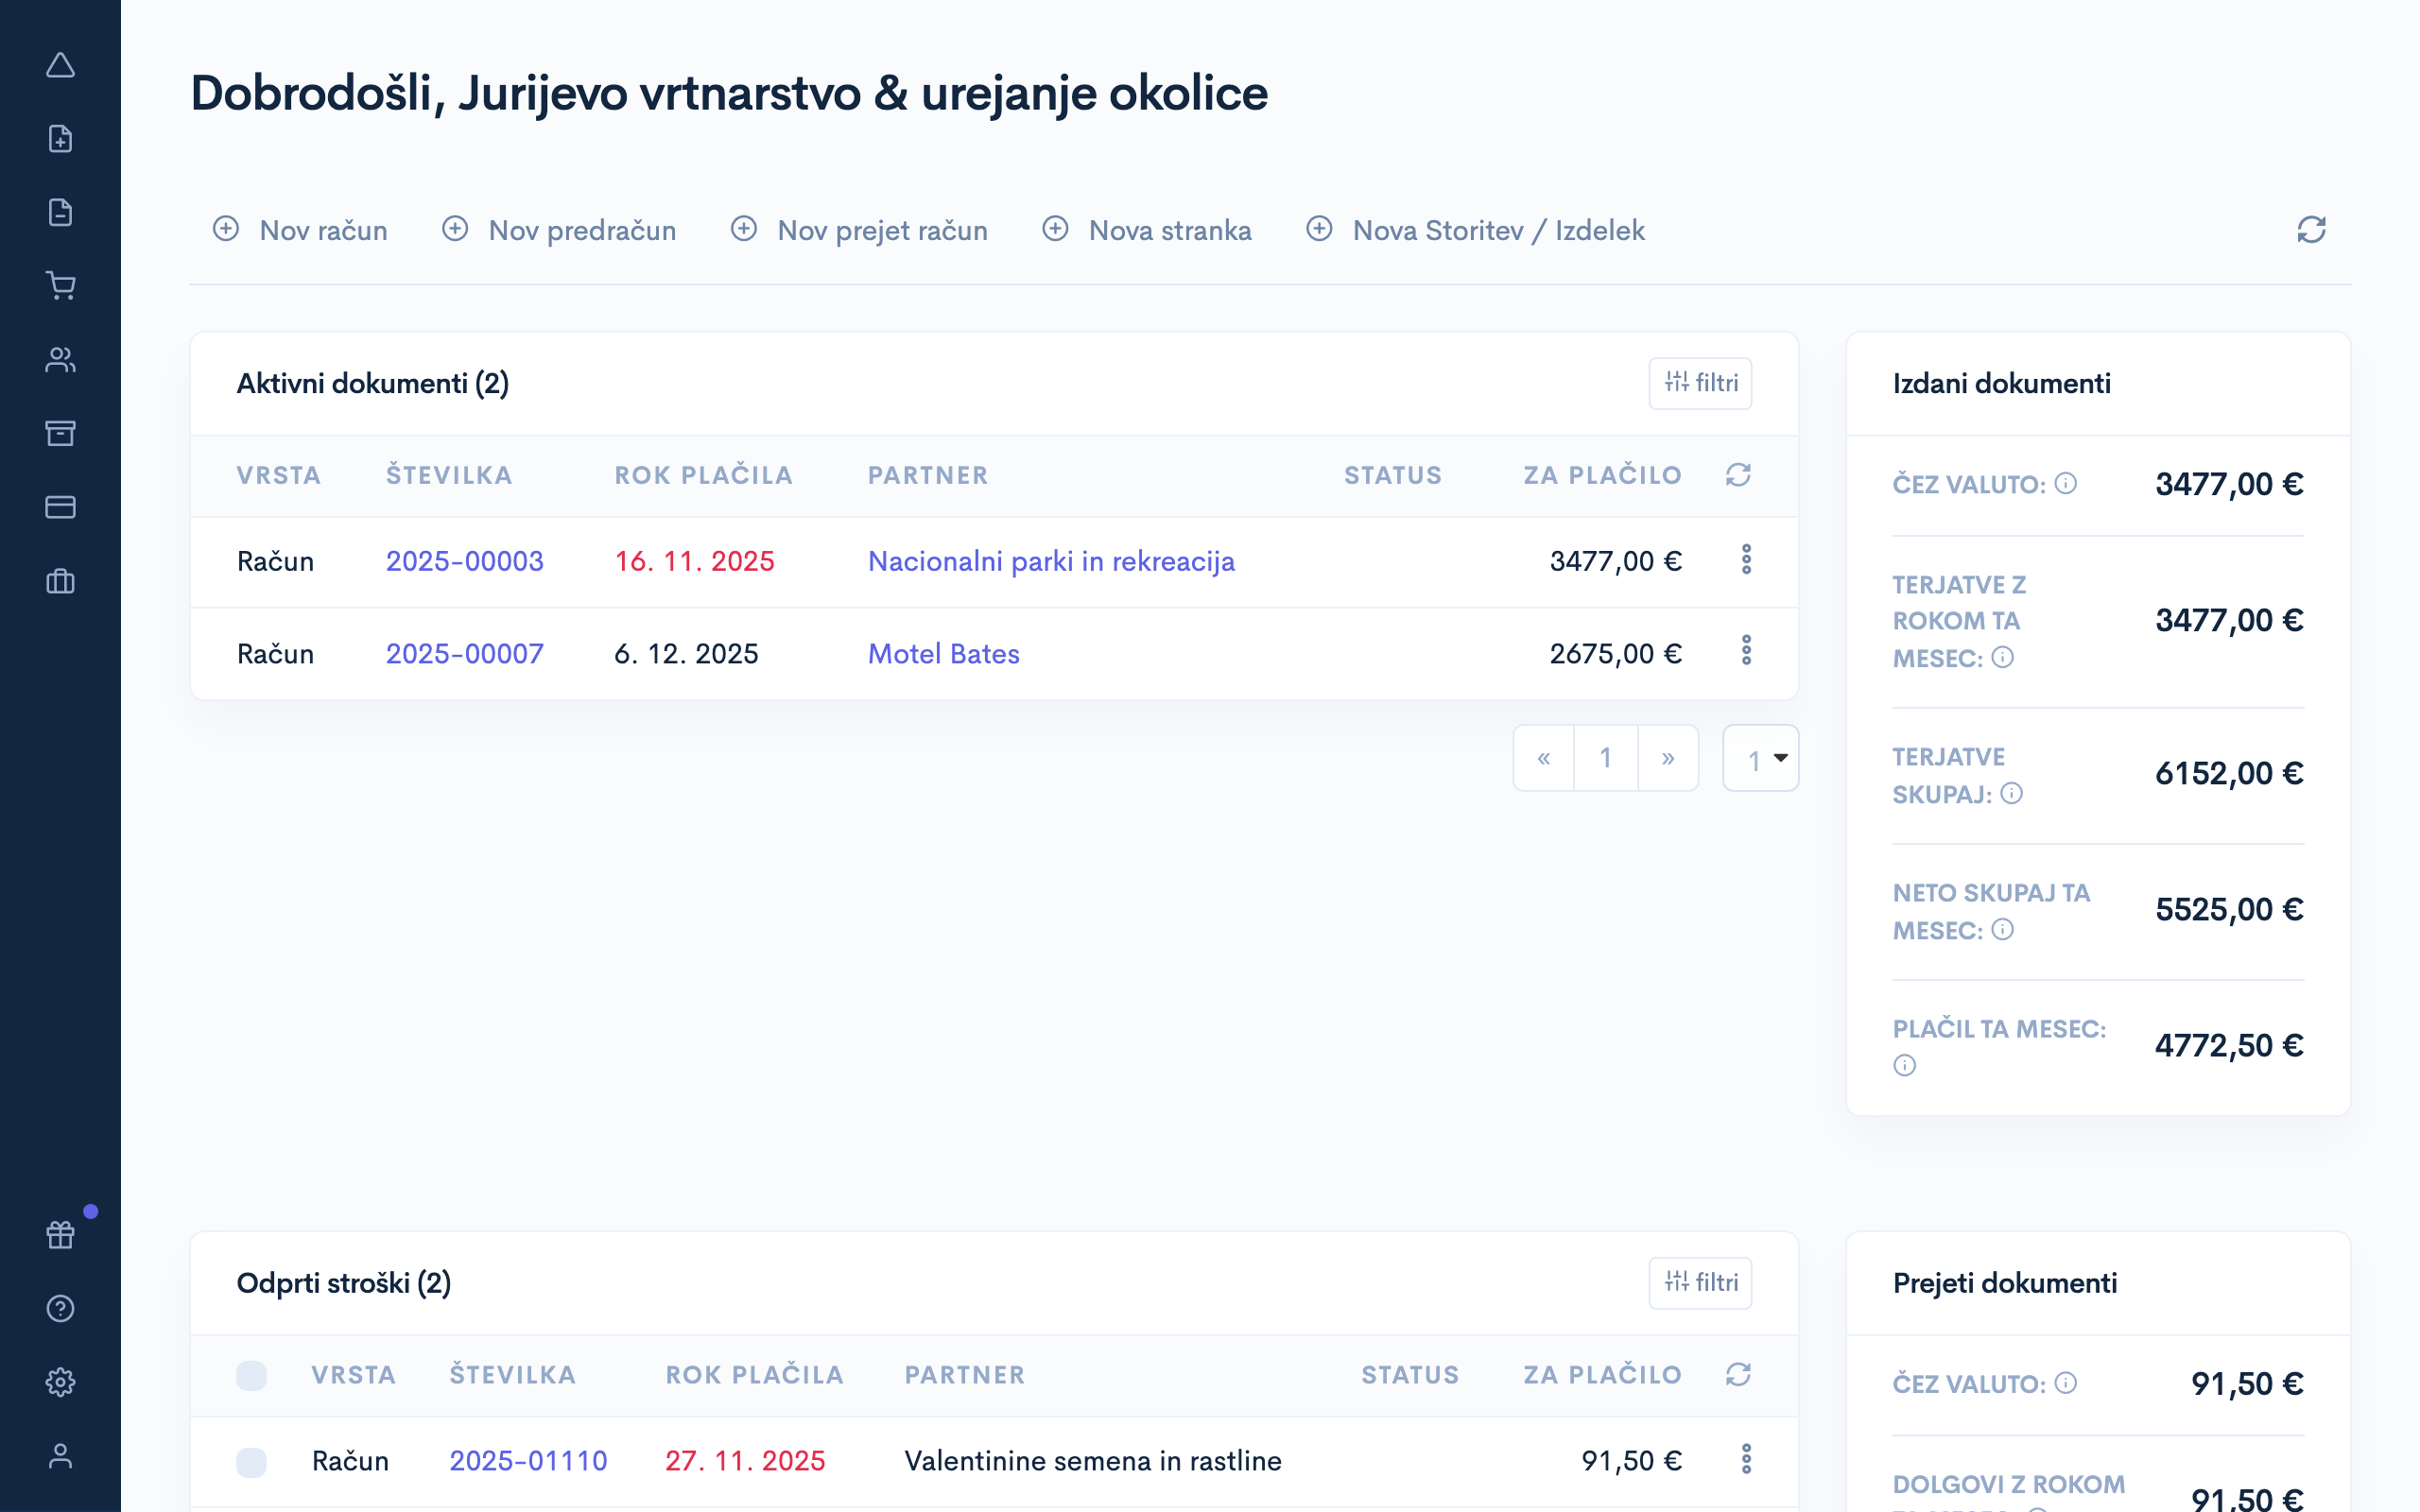Open actions menu for invoice 2025-00003
The image size is (2420, 1512).
tap(1746, 560)
